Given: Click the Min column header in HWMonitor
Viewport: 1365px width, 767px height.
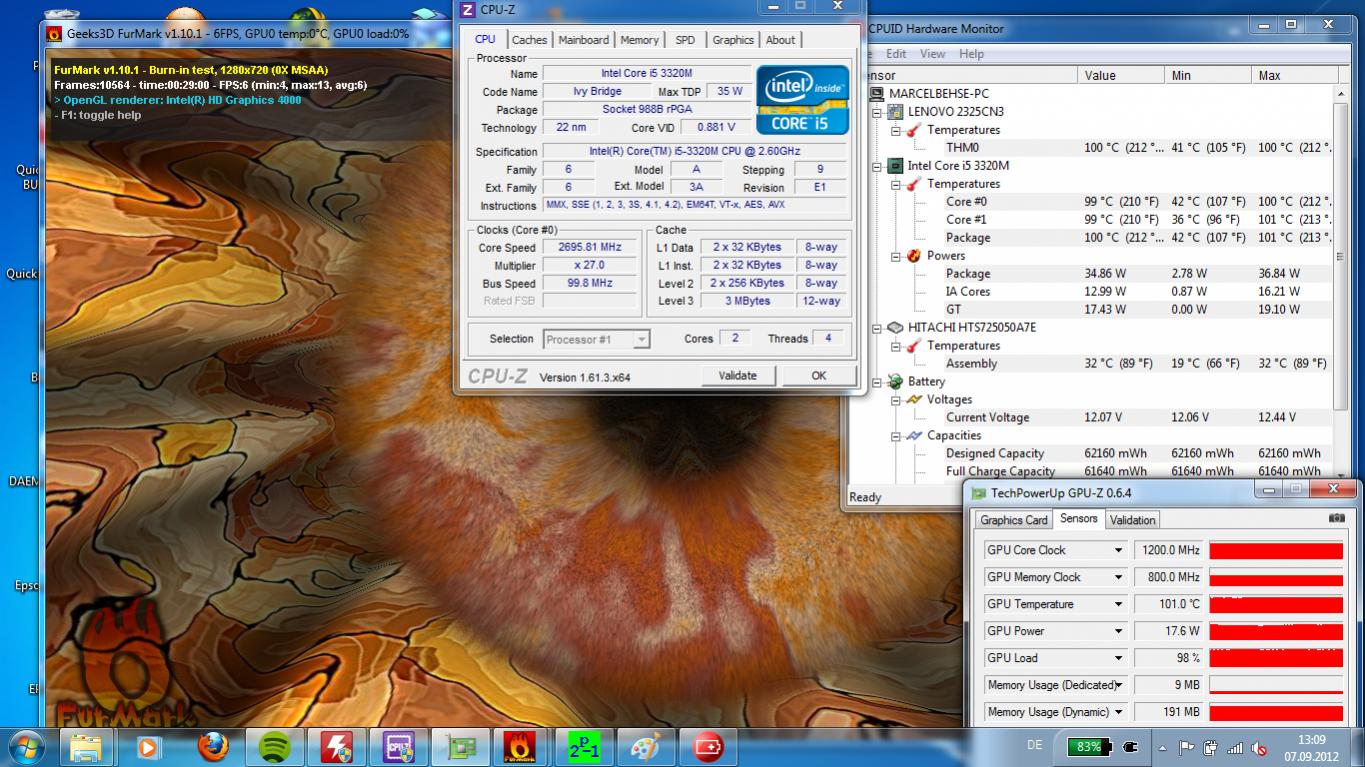Looking at the screenshot, I should coord(1209,76).
